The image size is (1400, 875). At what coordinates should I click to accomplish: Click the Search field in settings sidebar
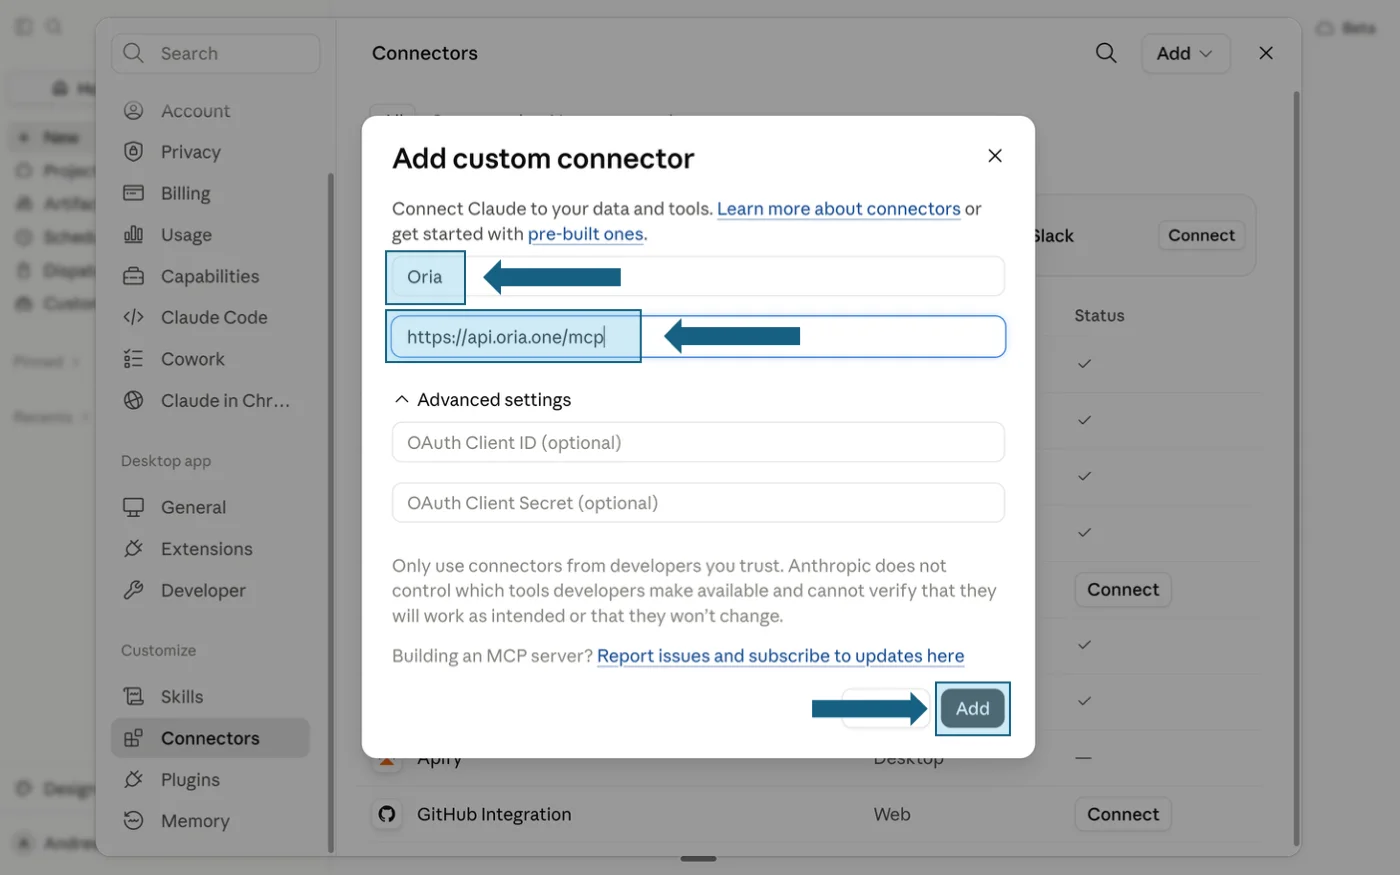pos(216,53)
